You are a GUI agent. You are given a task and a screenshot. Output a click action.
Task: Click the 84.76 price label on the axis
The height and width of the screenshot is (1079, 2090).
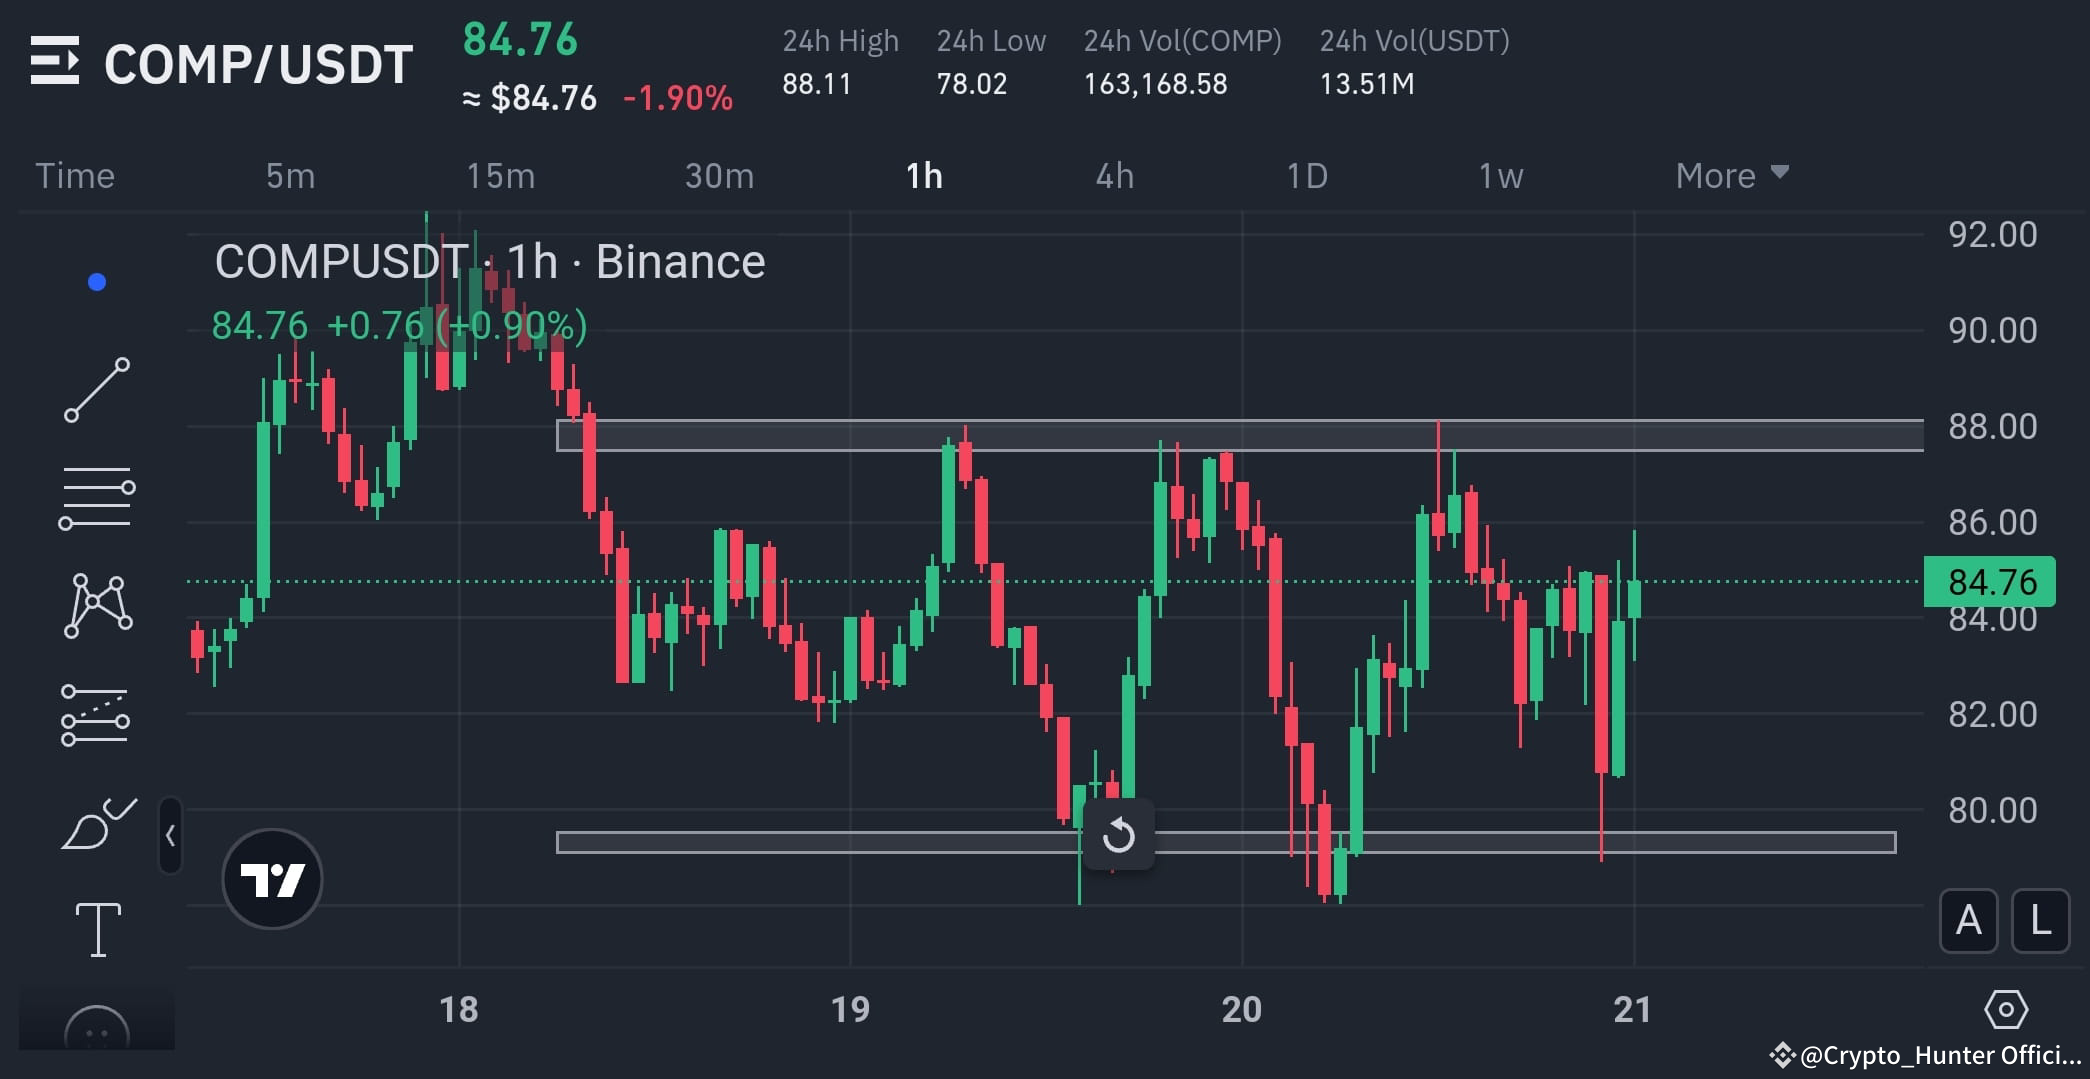1989,581
